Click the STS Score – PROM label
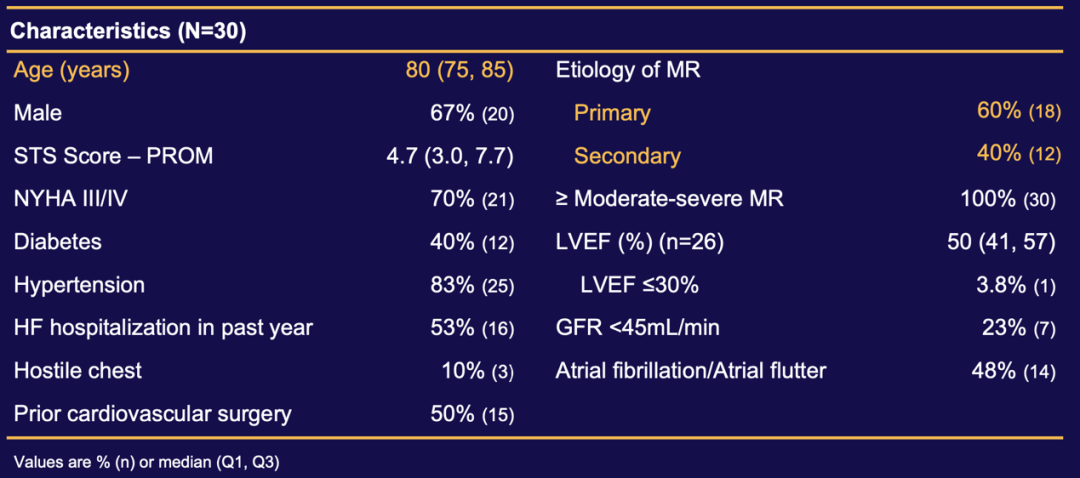The width and height of the screenshot is (1080, 478). click(113, 156)
